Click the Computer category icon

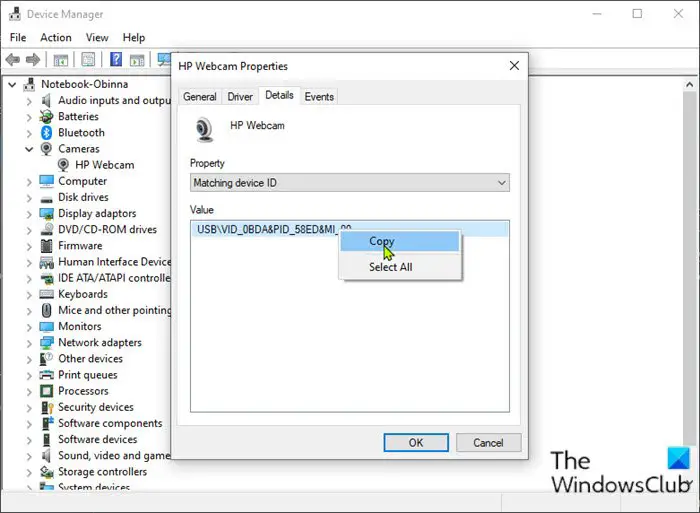point(46,181)
